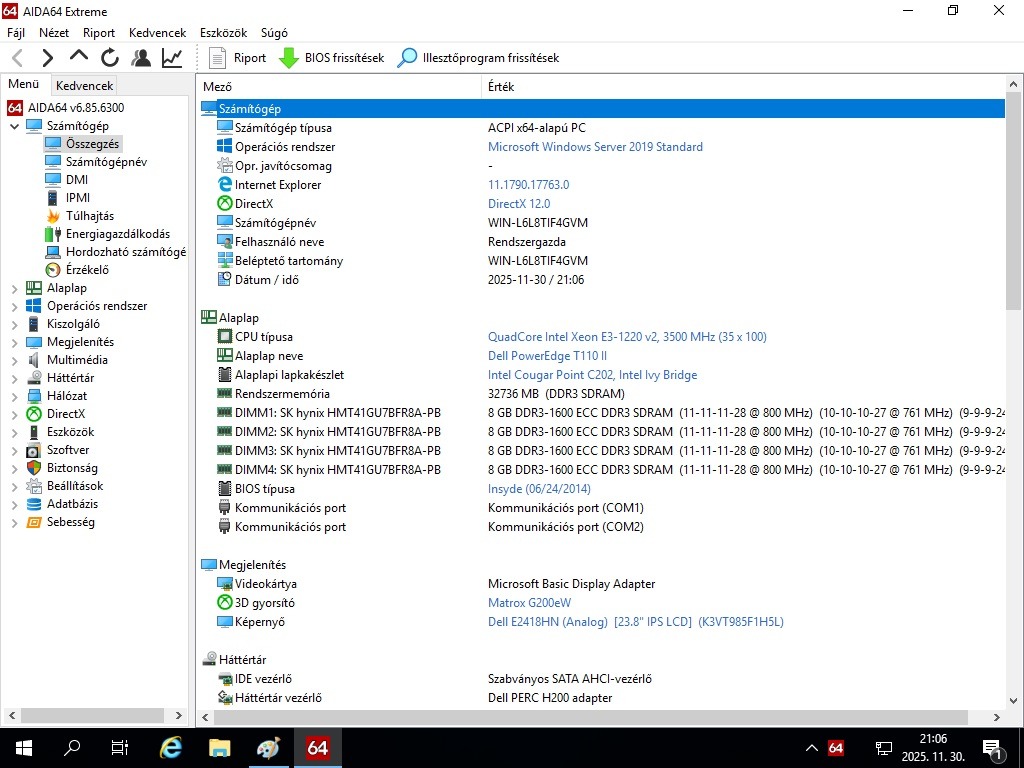Viewport: 1024px width, 768px height.
Task: Click the Érték column header
Action: (743, 86)
